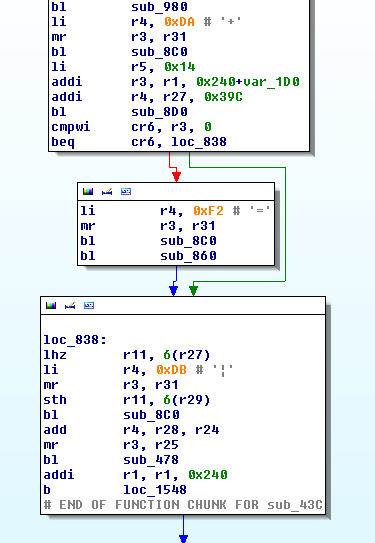The height and width of the screenshot is (543, 375).
Task: Click the group nodes icon in the 0xF2 node header
Action: click(126, 192)
